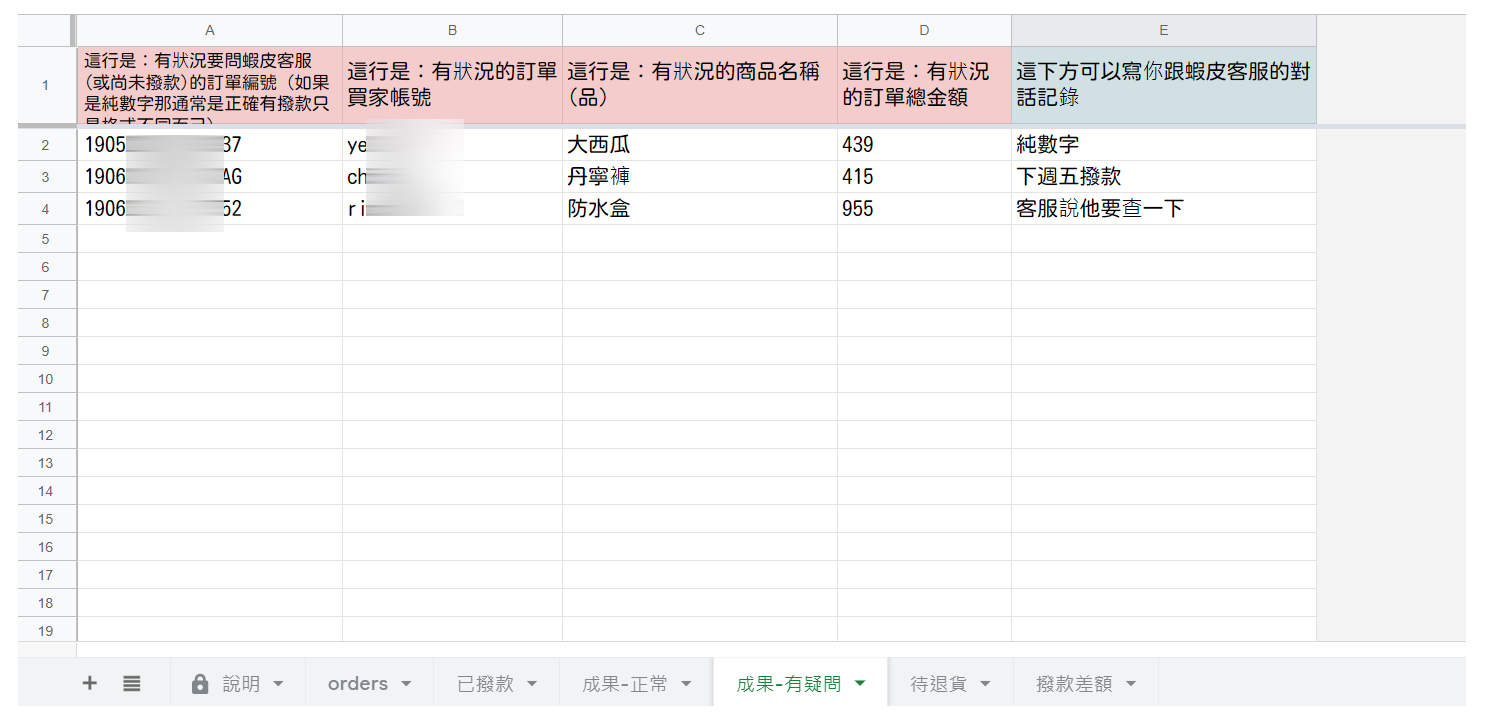
Task: Open the 待退貨 tab dropdown arrow
Action: point(985,684)
